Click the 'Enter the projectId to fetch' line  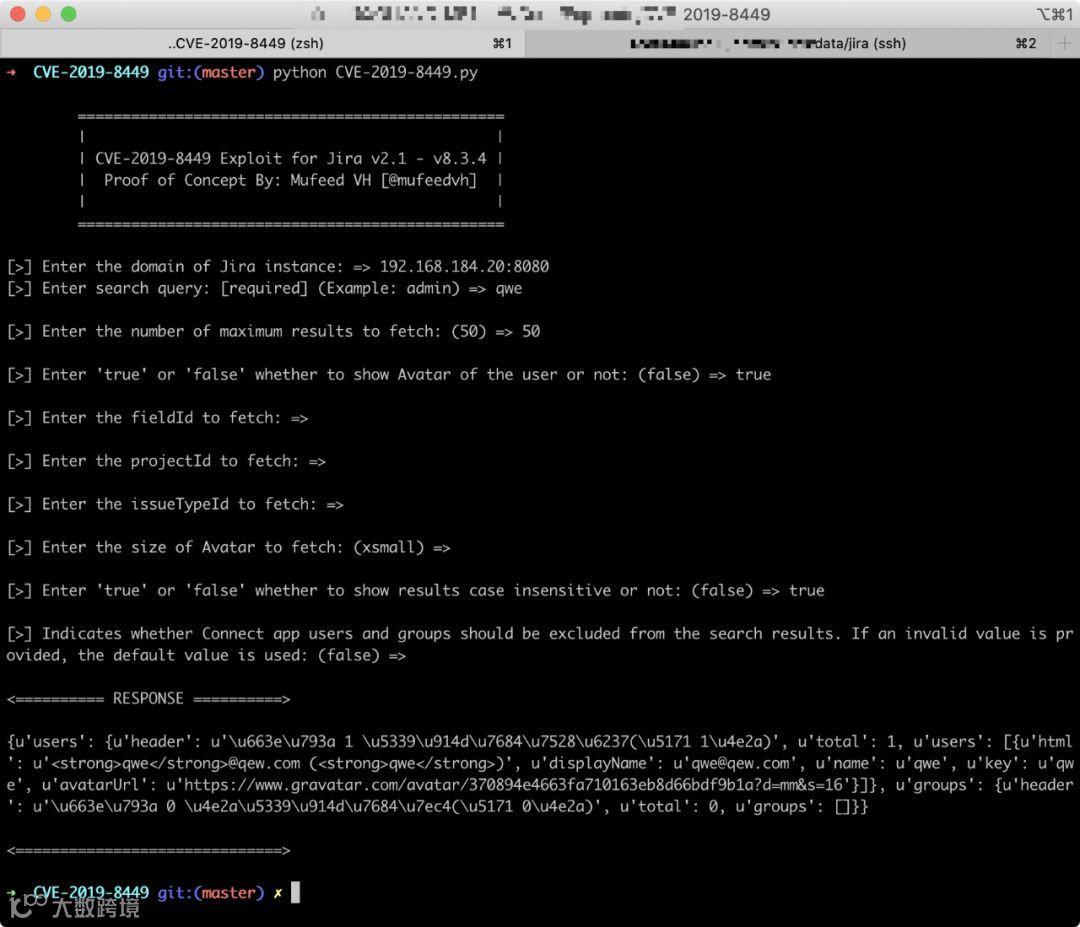(167, 461)
